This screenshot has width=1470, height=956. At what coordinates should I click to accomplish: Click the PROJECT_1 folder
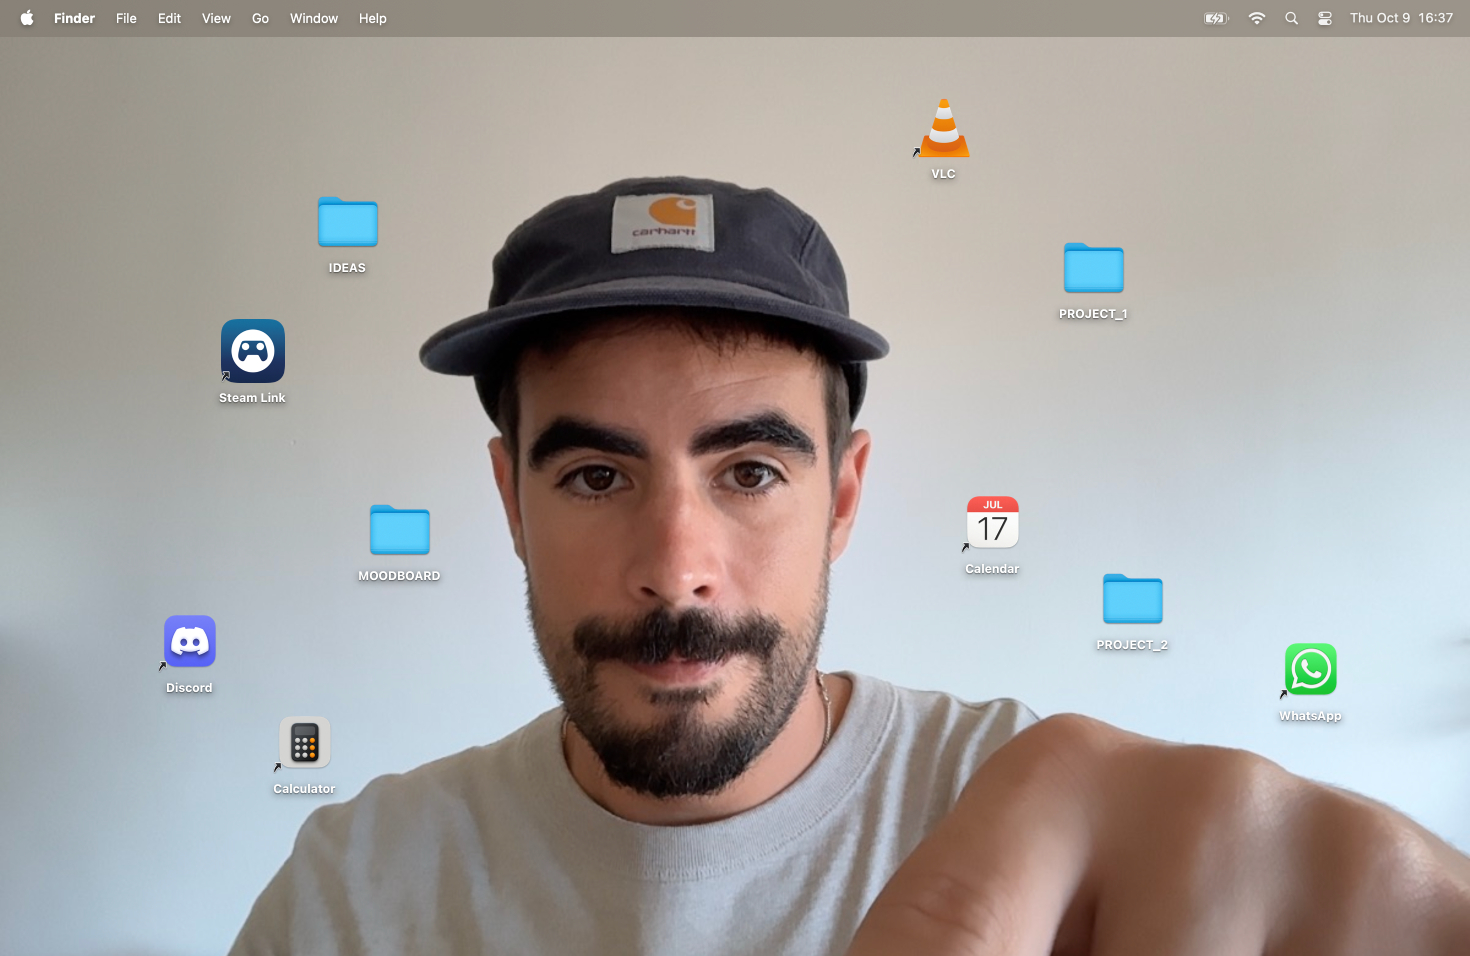(x=1093, y=269)
